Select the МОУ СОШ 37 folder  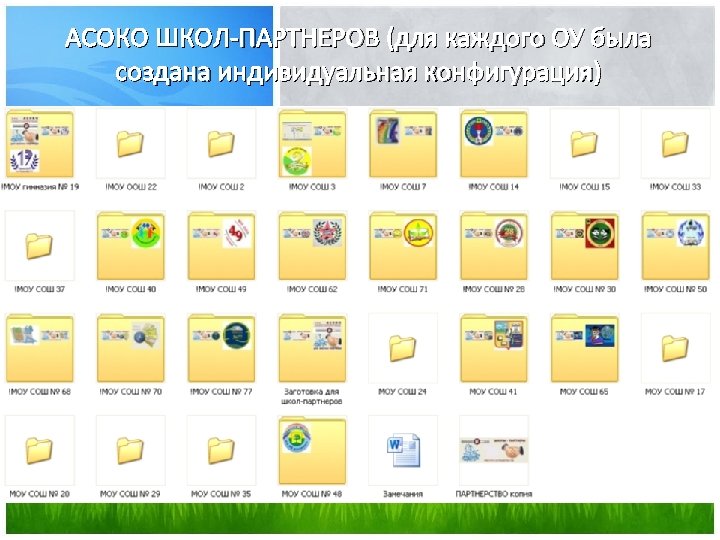pos(39,246)
